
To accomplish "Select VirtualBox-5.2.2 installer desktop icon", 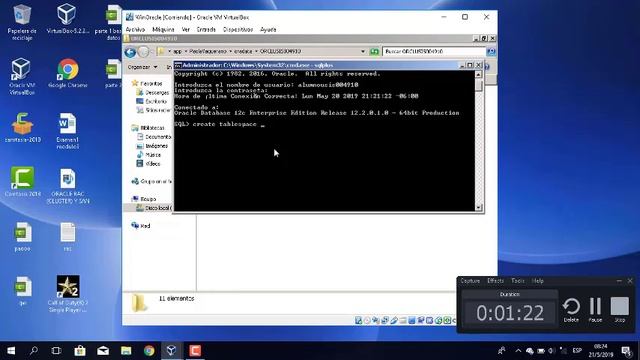I will pyautogui.click(x=67, y=19).
